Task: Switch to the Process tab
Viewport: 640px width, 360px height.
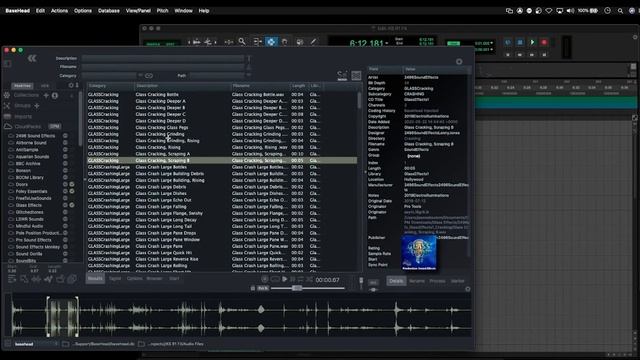Action: coord(437,281)
